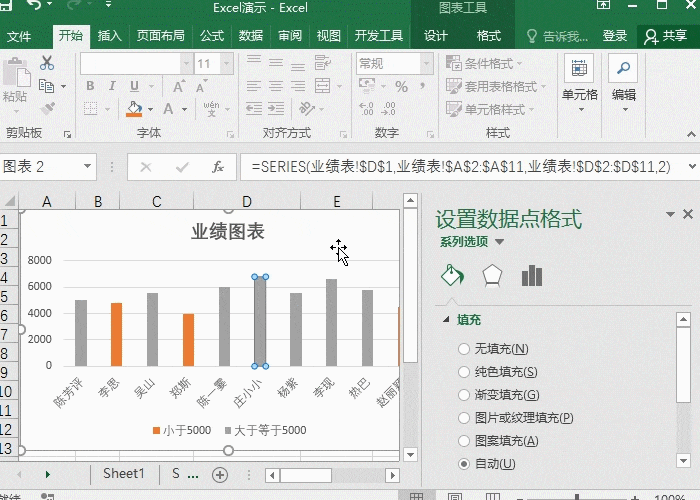Click 登录 sign-in button
700x500 pixels.
pos(615,35)
